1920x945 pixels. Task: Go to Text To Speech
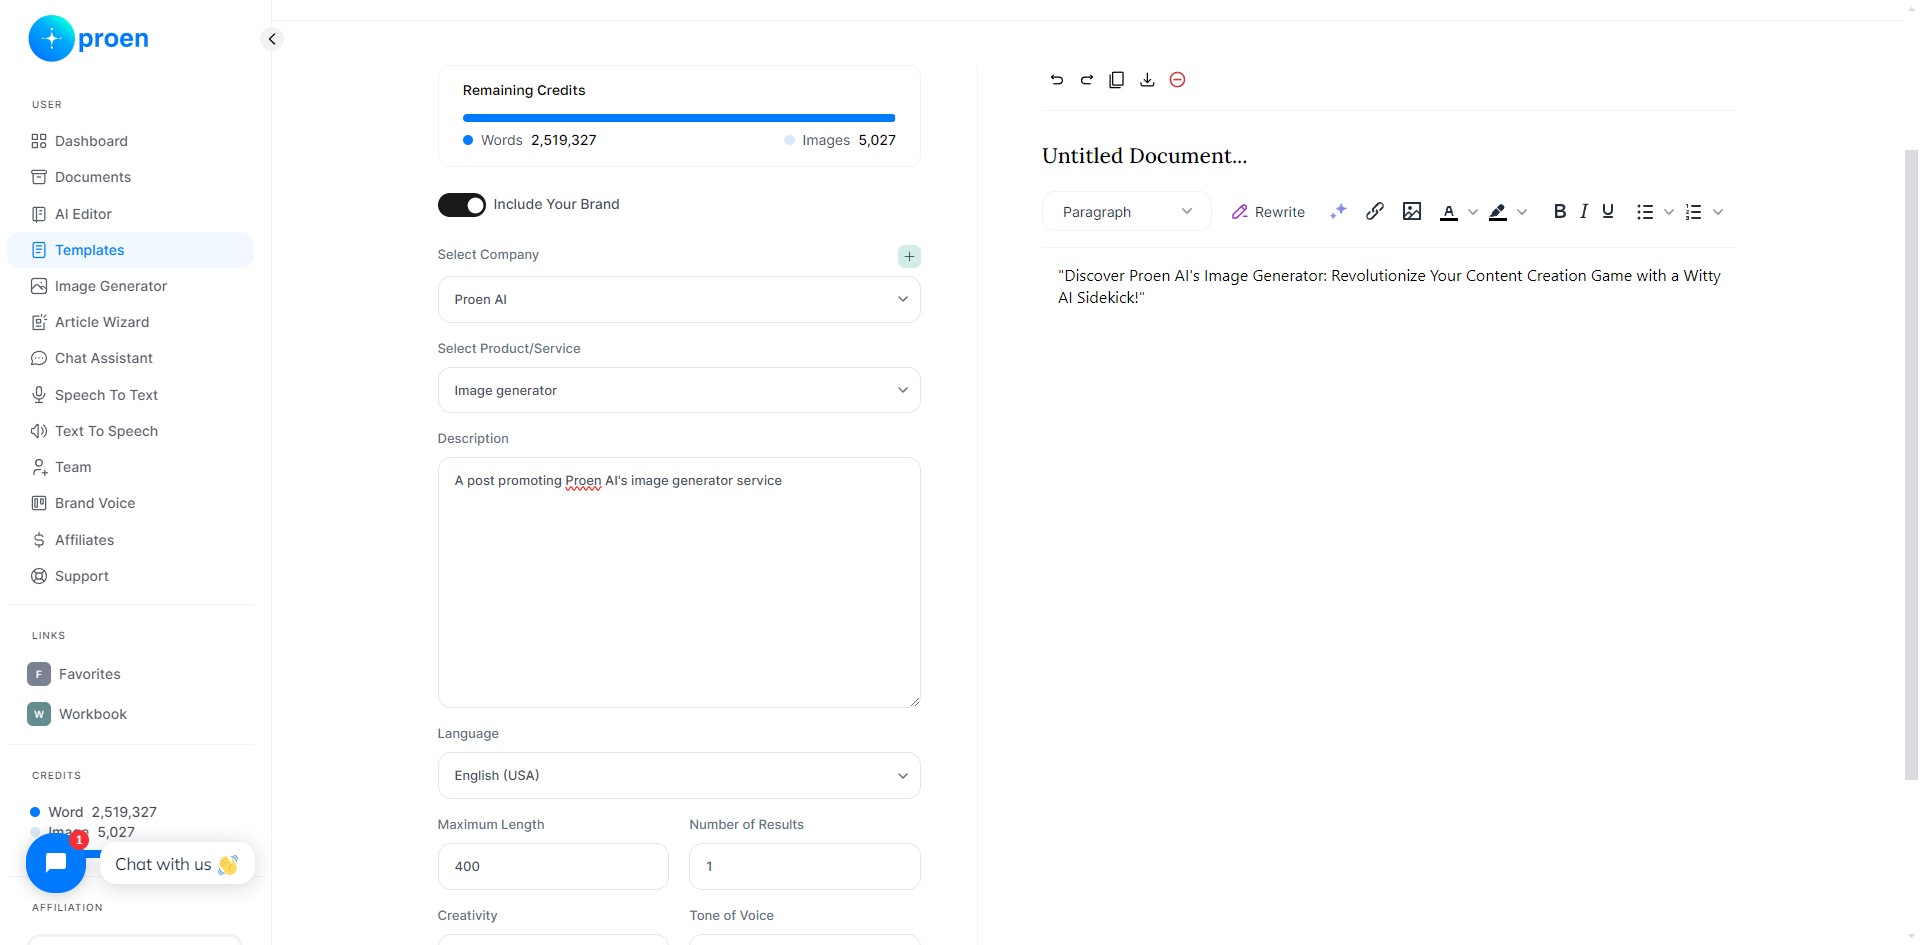[130, 431]
